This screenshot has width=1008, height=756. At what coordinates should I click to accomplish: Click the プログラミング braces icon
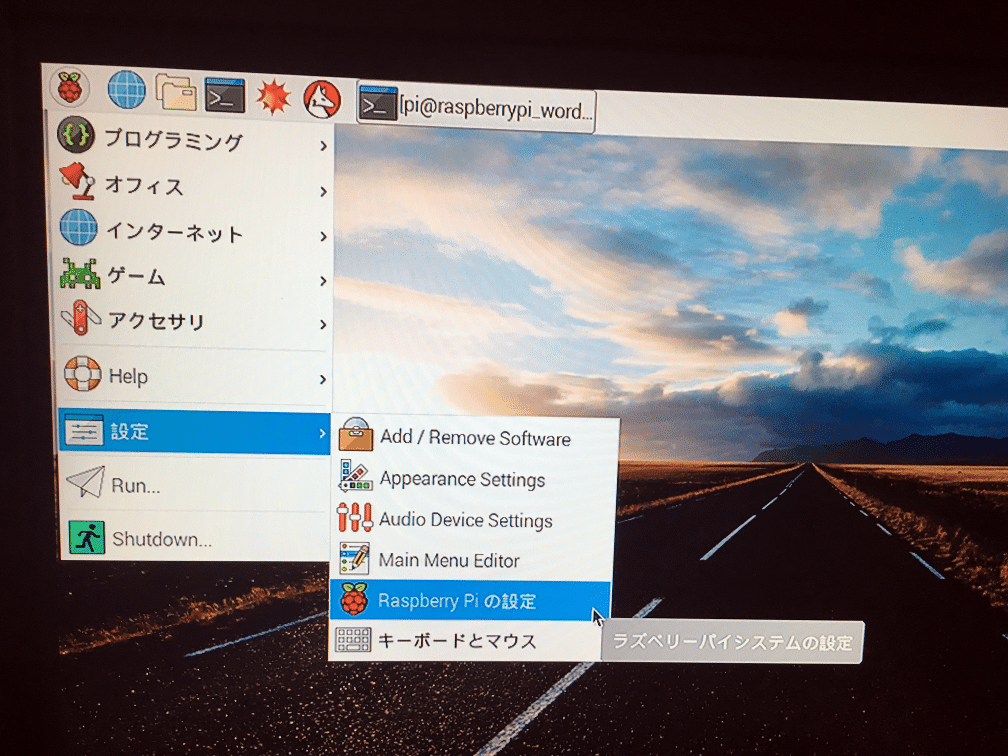tap(76, 134)
